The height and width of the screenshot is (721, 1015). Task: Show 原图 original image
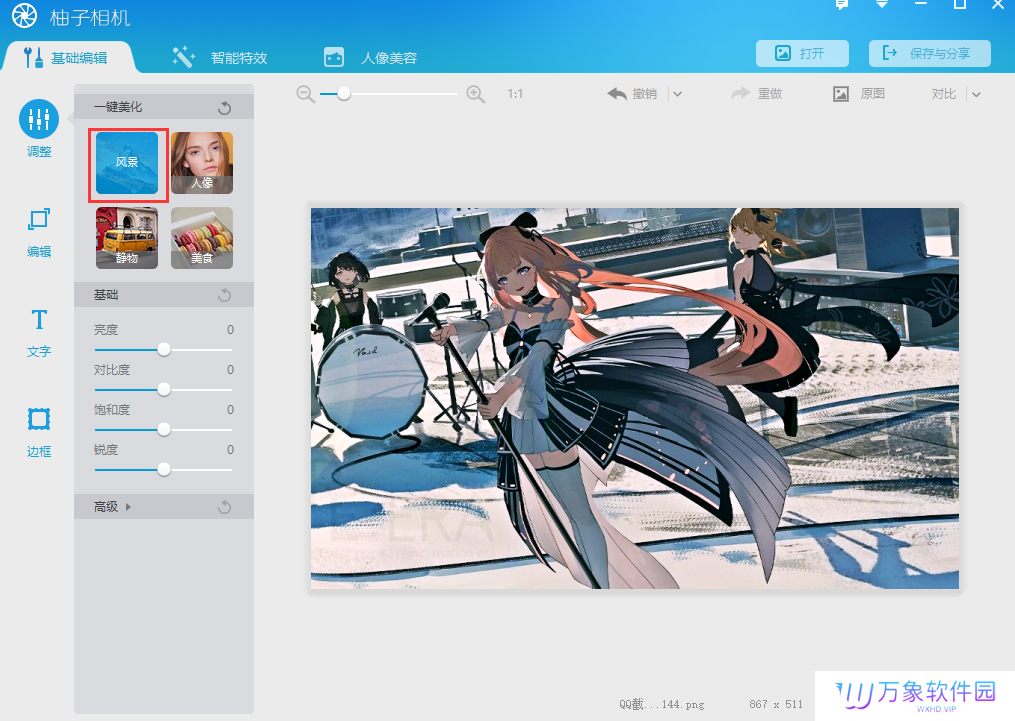[x=859, y=94]
